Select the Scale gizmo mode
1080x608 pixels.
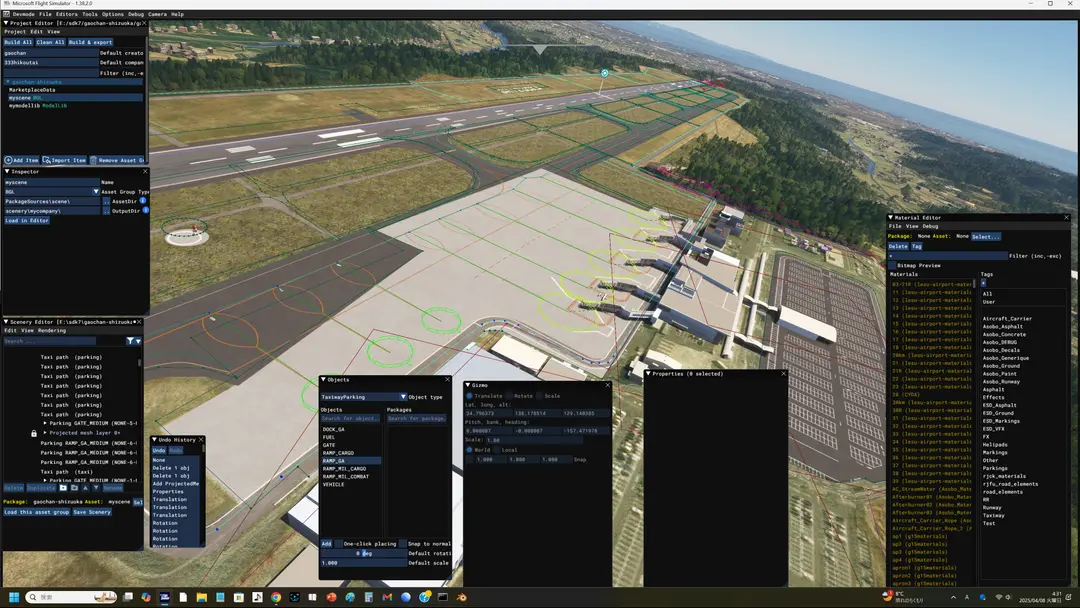[x=539, y=396]
